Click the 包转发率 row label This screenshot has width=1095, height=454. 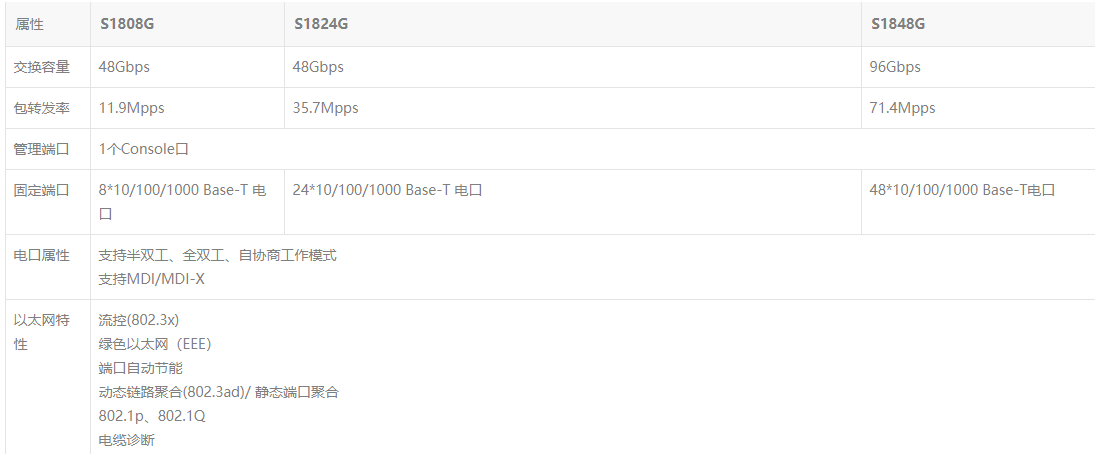pyautogui.click(x=42, y=108)
